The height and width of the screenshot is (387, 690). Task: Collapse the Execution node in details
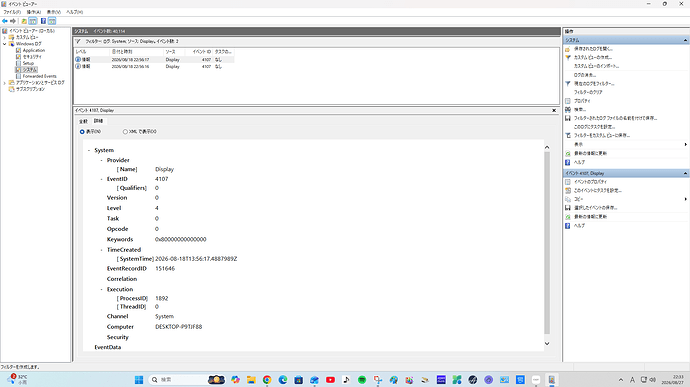101,289
